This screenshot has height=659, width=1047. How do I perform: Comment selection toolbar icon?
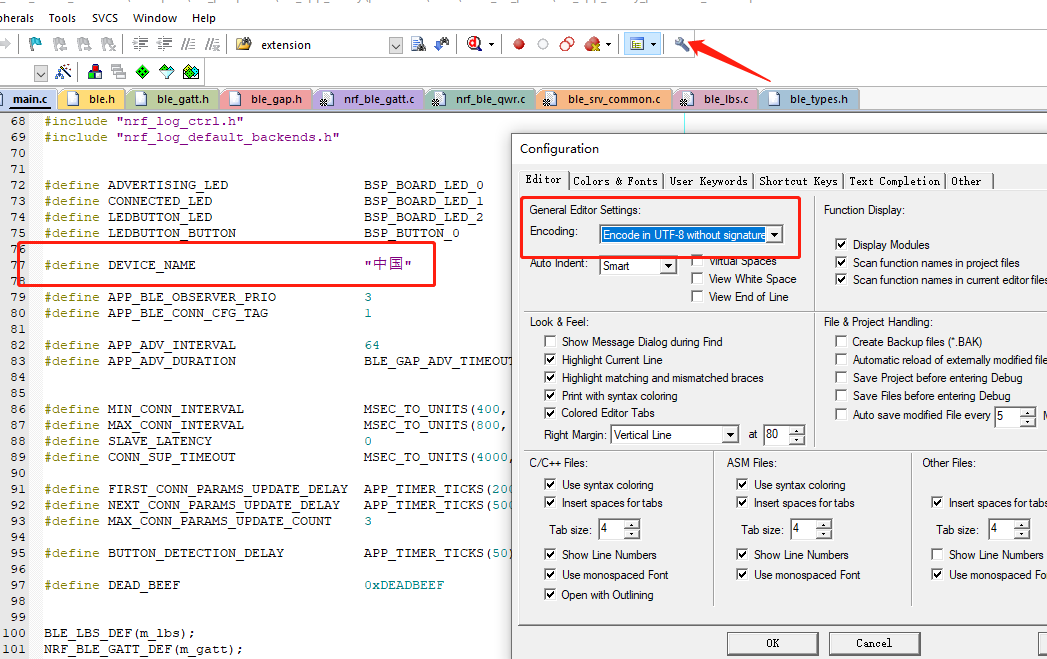pyautogui.click(x=188, y=45)
